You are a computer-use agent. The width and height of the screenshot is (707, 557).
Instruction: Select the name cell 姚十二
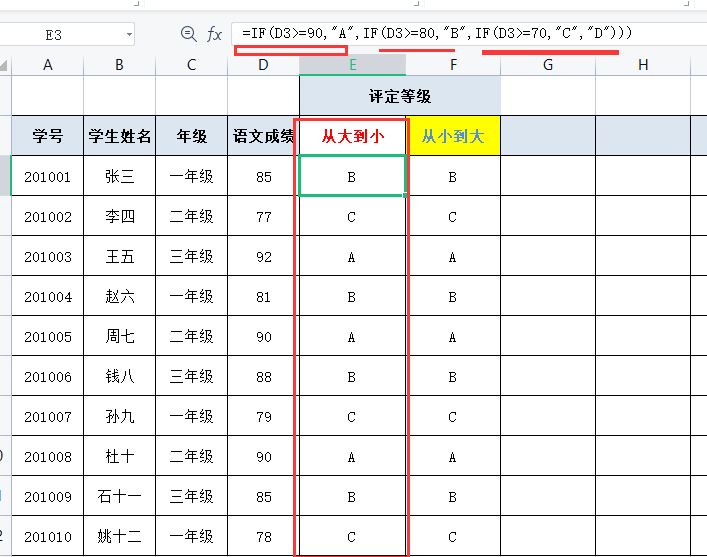point(119,536)
